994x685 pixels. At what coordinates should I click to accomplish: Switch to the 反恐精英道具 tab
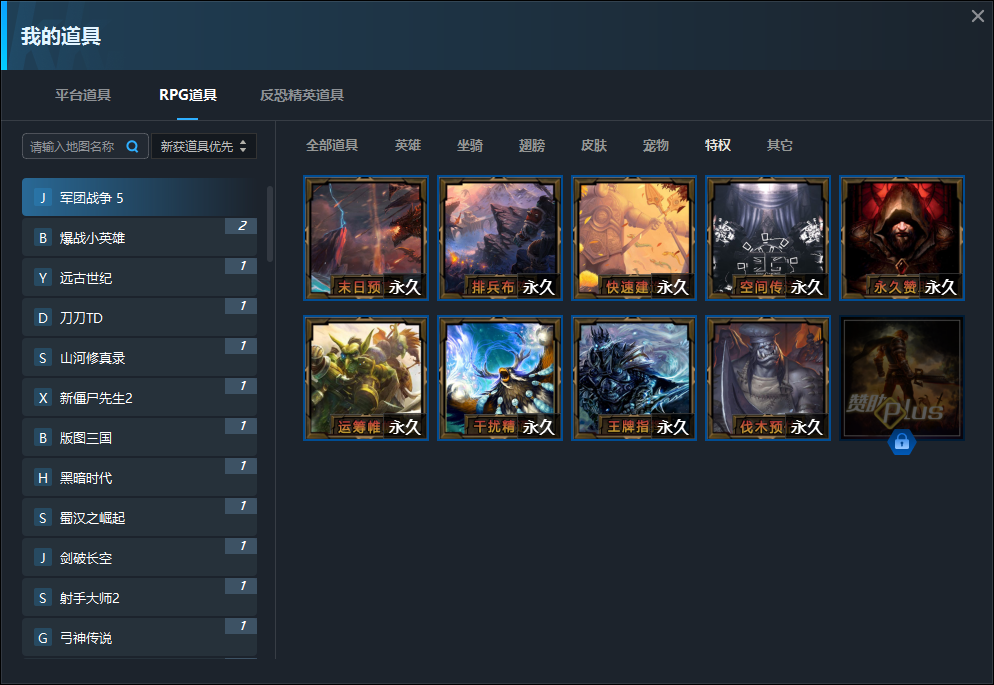click(x=302, y=95)
